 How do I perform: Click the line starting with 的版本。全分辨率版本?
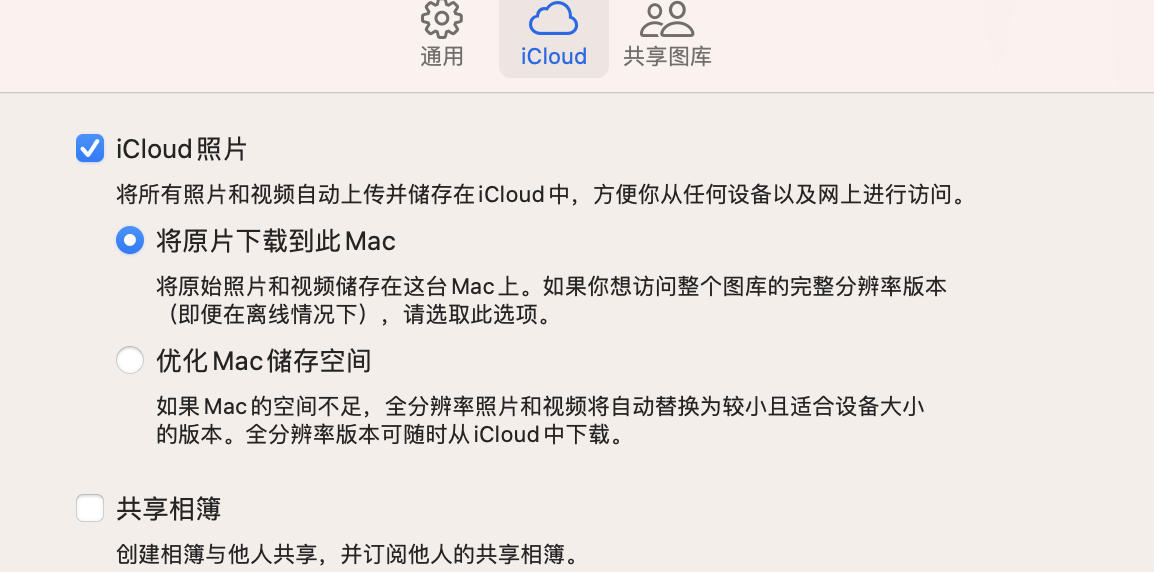(391, 435)
